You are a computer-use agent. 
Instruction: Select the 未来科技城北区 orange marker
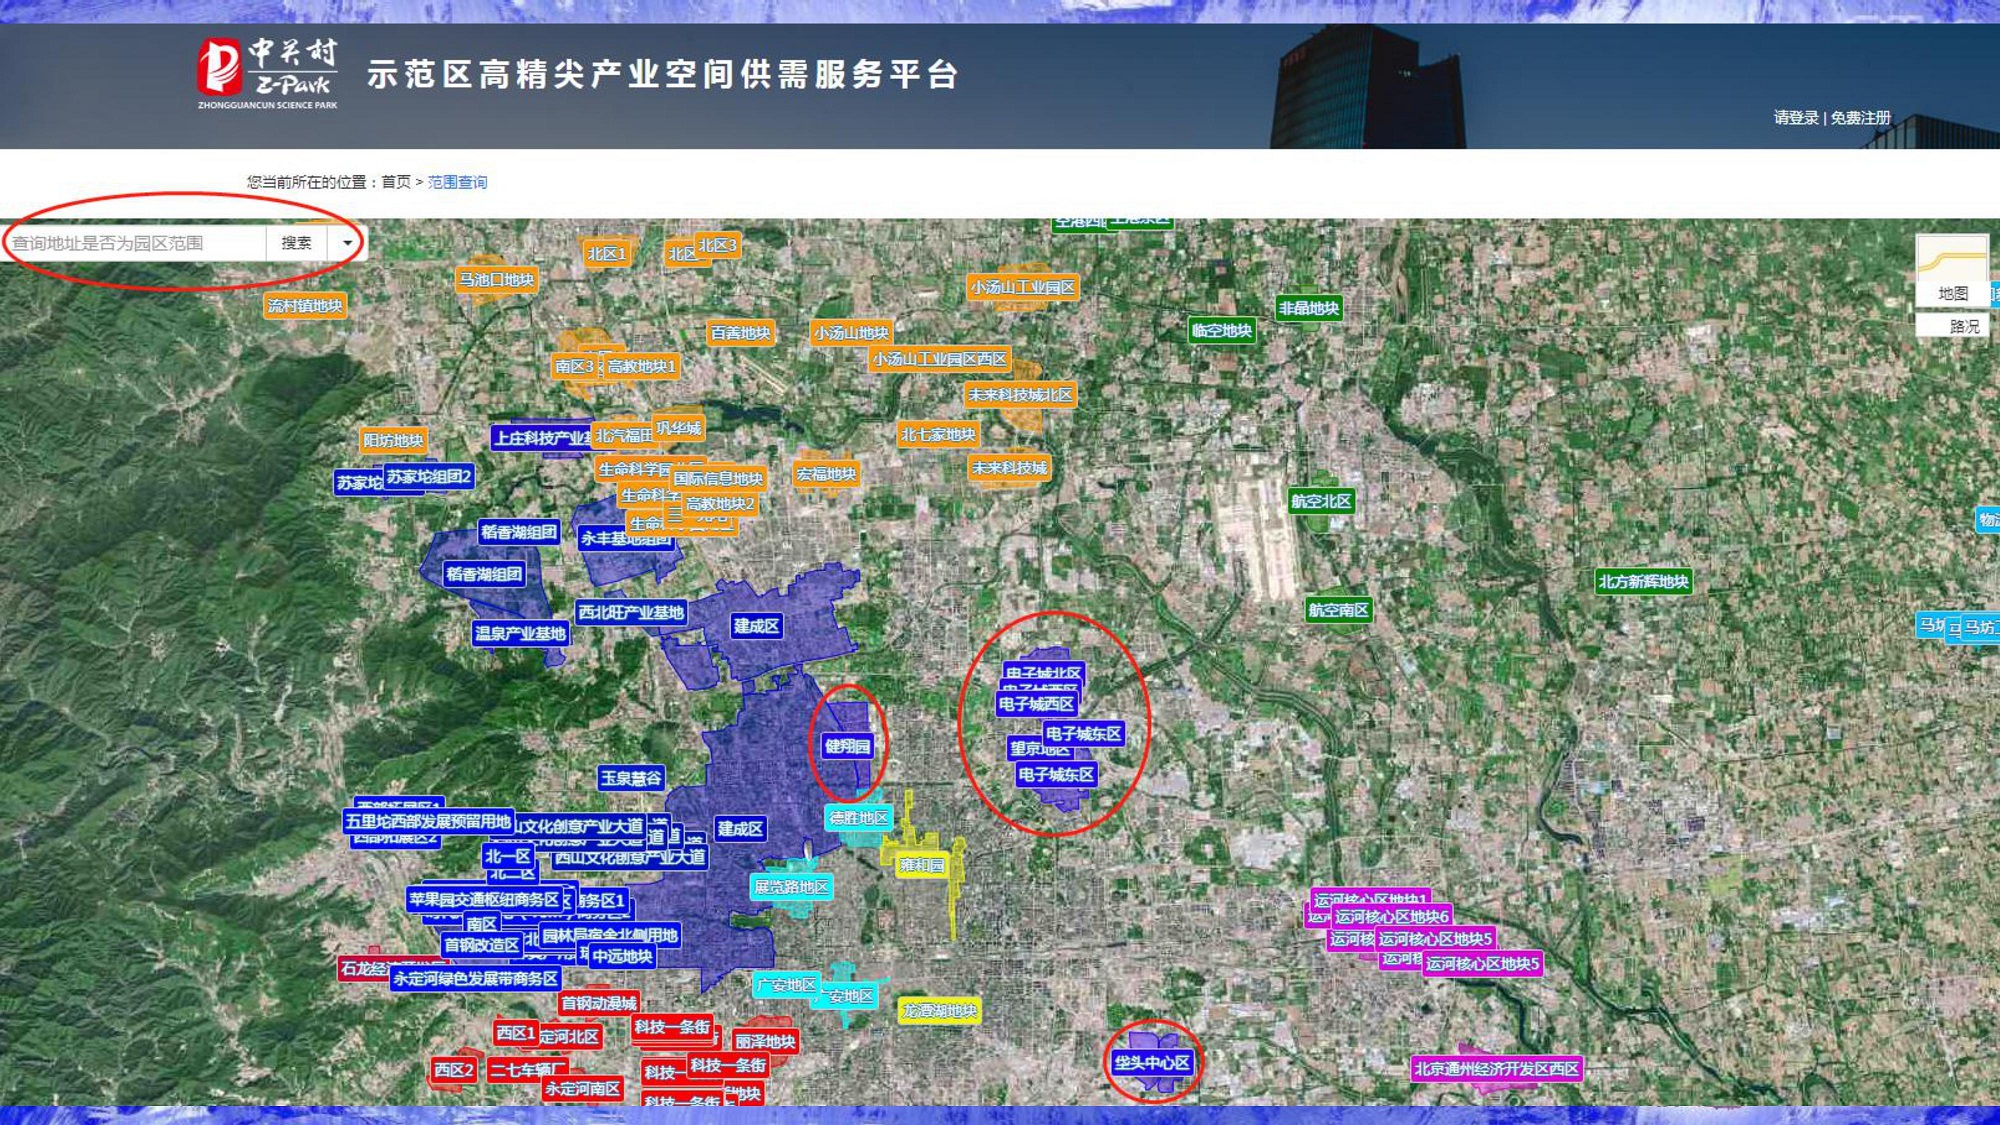1020,395
